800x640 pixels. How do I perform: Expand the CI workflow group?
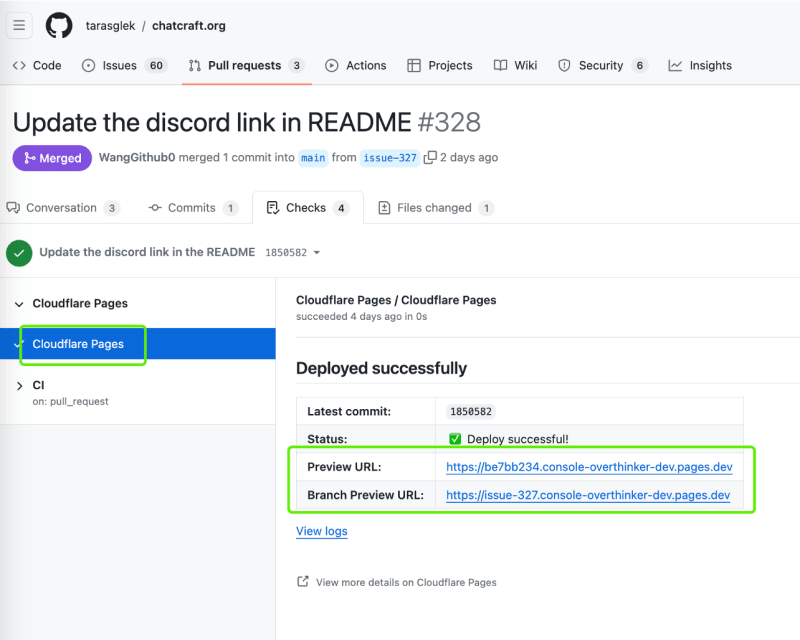tap(19, 386)
